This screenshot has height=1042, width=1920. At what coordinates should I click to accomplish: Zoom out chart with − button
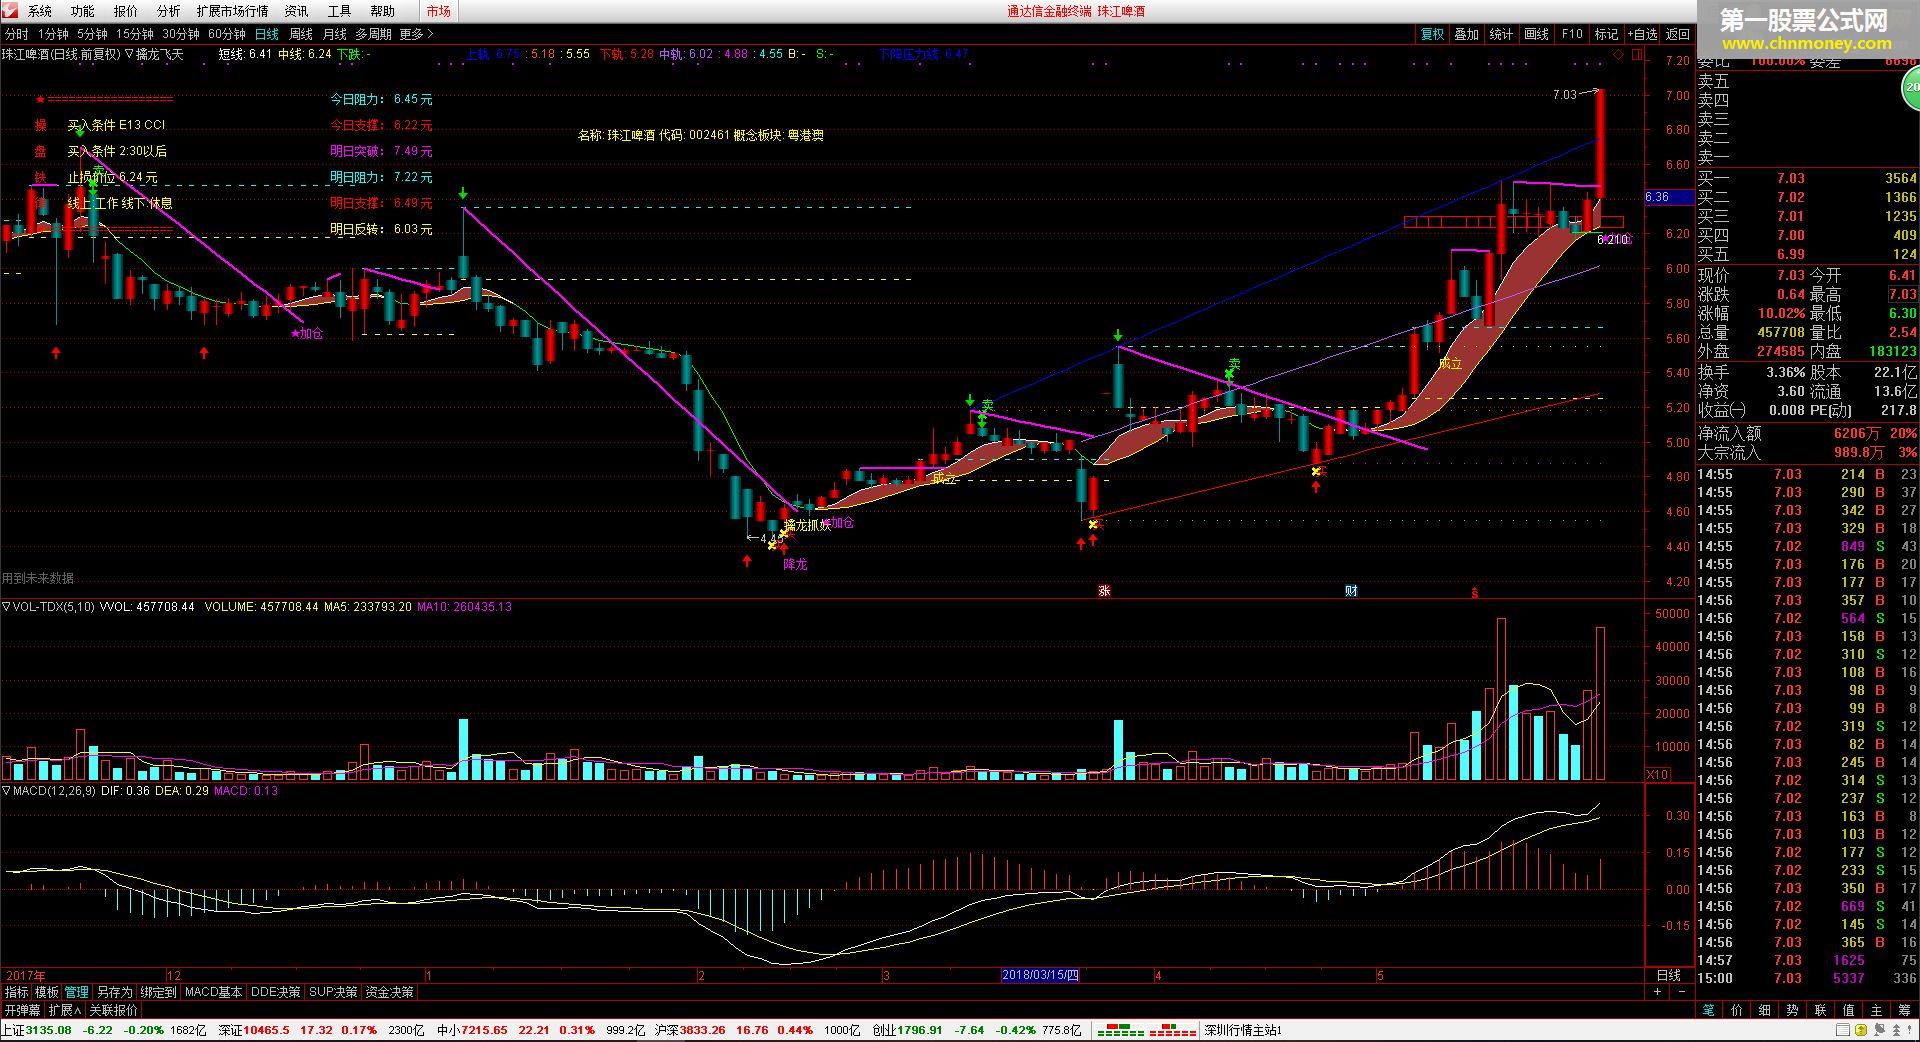coord(1681,992)
